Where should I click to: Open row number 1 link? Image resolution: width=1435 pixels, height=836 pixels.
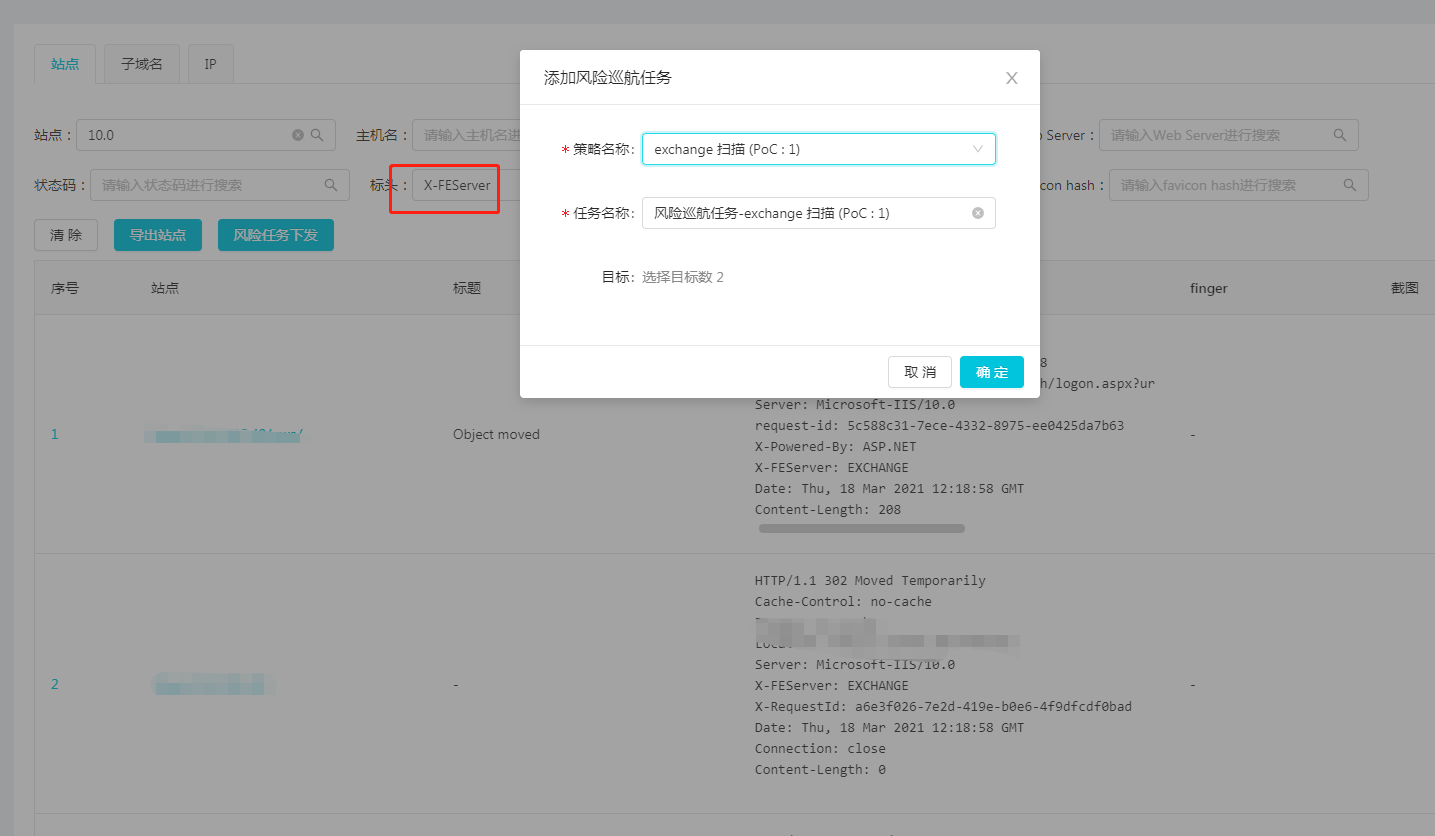(x=55, y=434)
